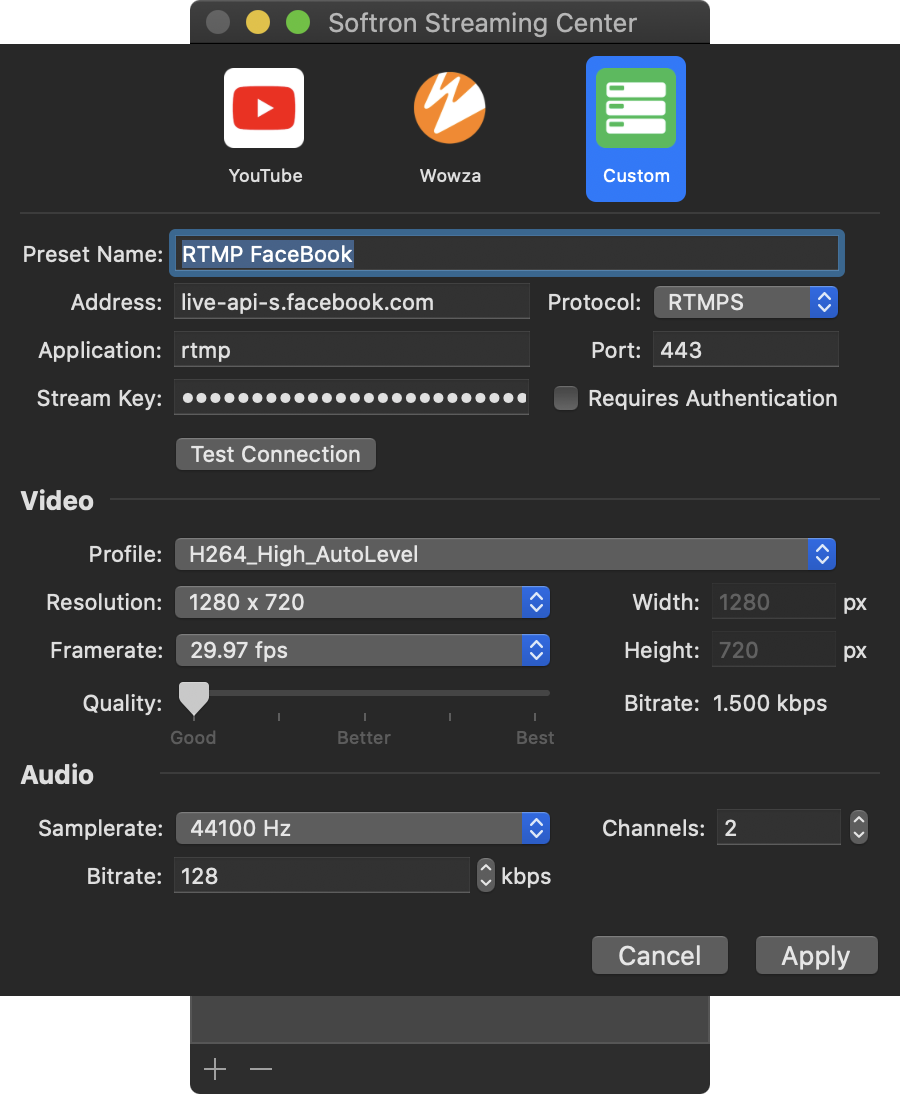Minimize window with yellow button
The width and height of the screenshot is (900, 1094).
click(257, 22)
